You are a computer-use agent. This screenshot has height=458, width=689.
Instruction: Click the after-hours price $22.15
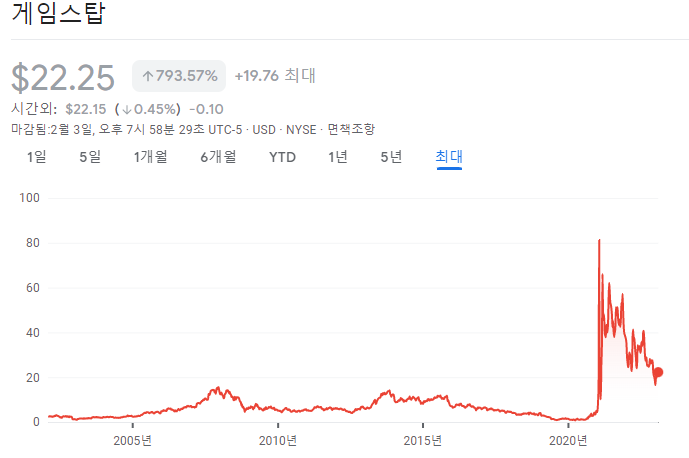coord(86,109)
